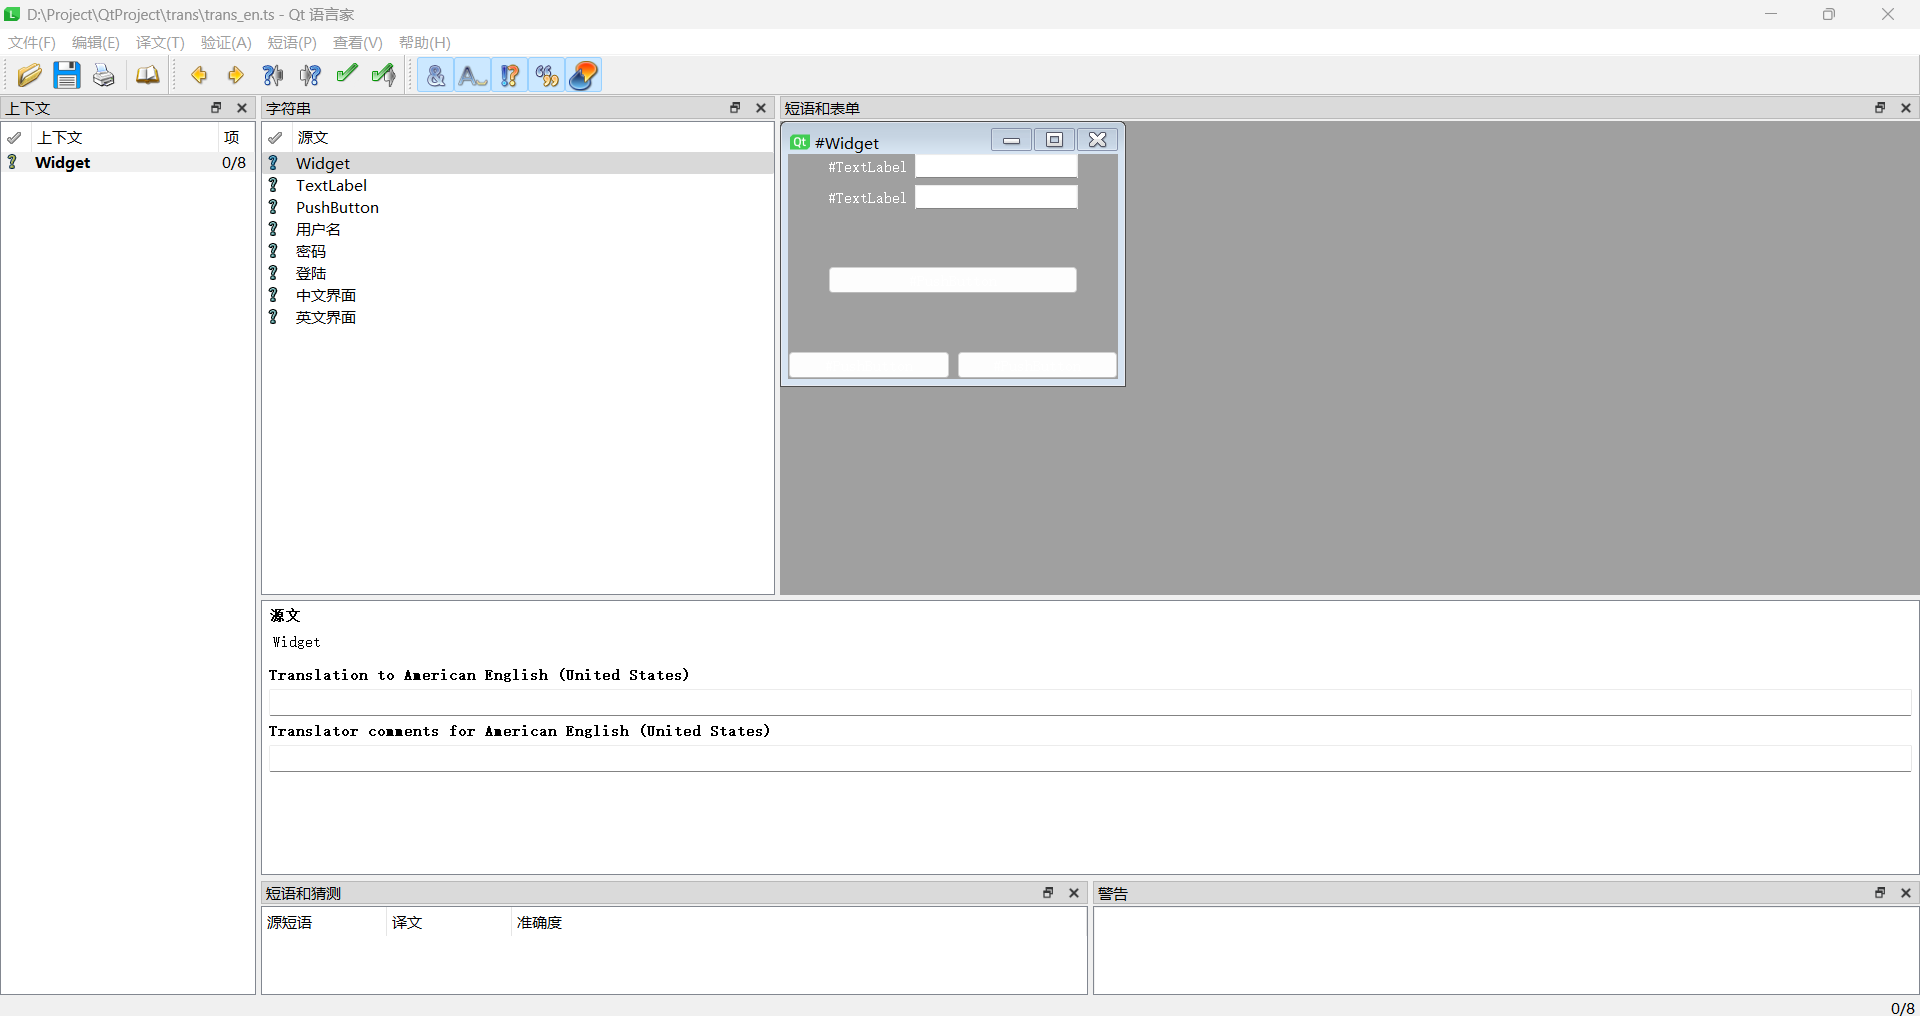Screen dimensions: 1920x1016
Task: Float the 短语和猜测 dock panel
Action: pos(1048,893)
